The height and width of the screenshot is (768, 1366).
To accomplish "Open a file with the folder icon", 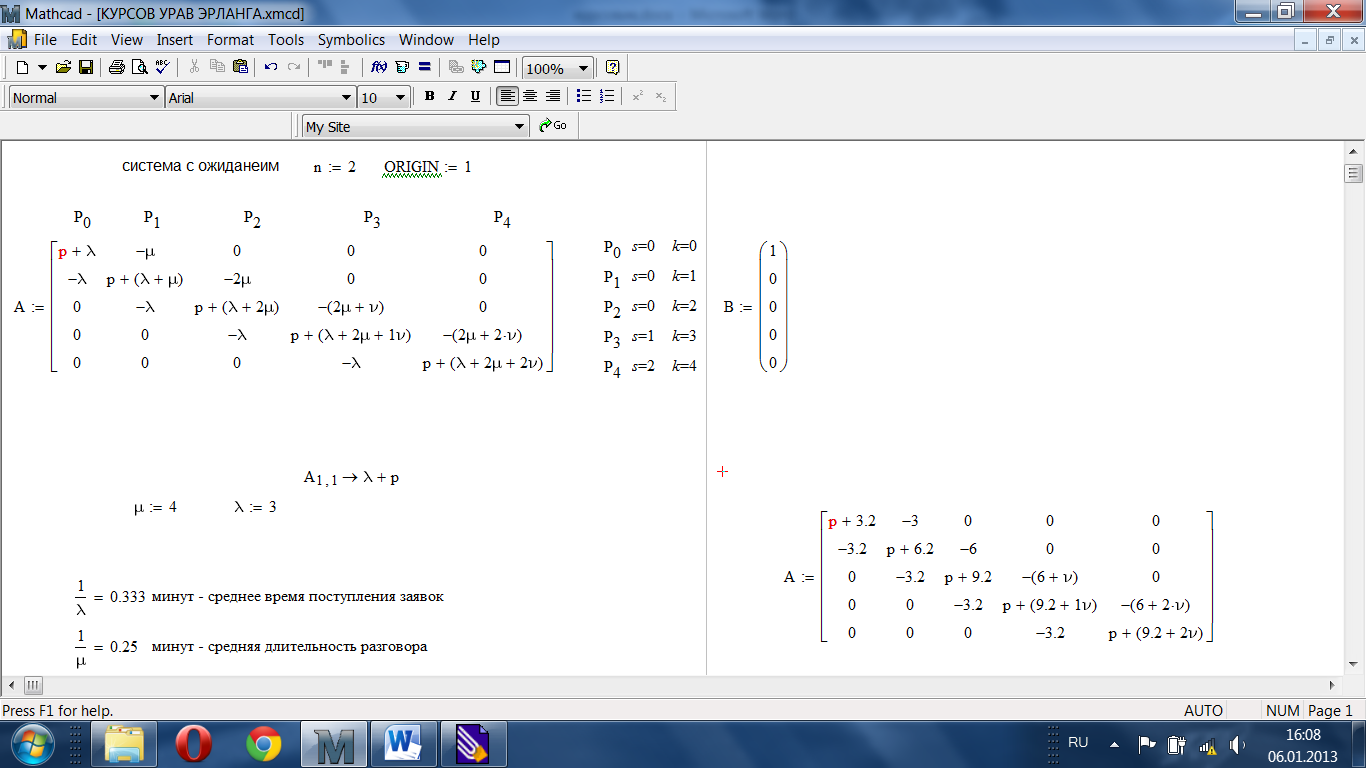I will coord(63,68).
